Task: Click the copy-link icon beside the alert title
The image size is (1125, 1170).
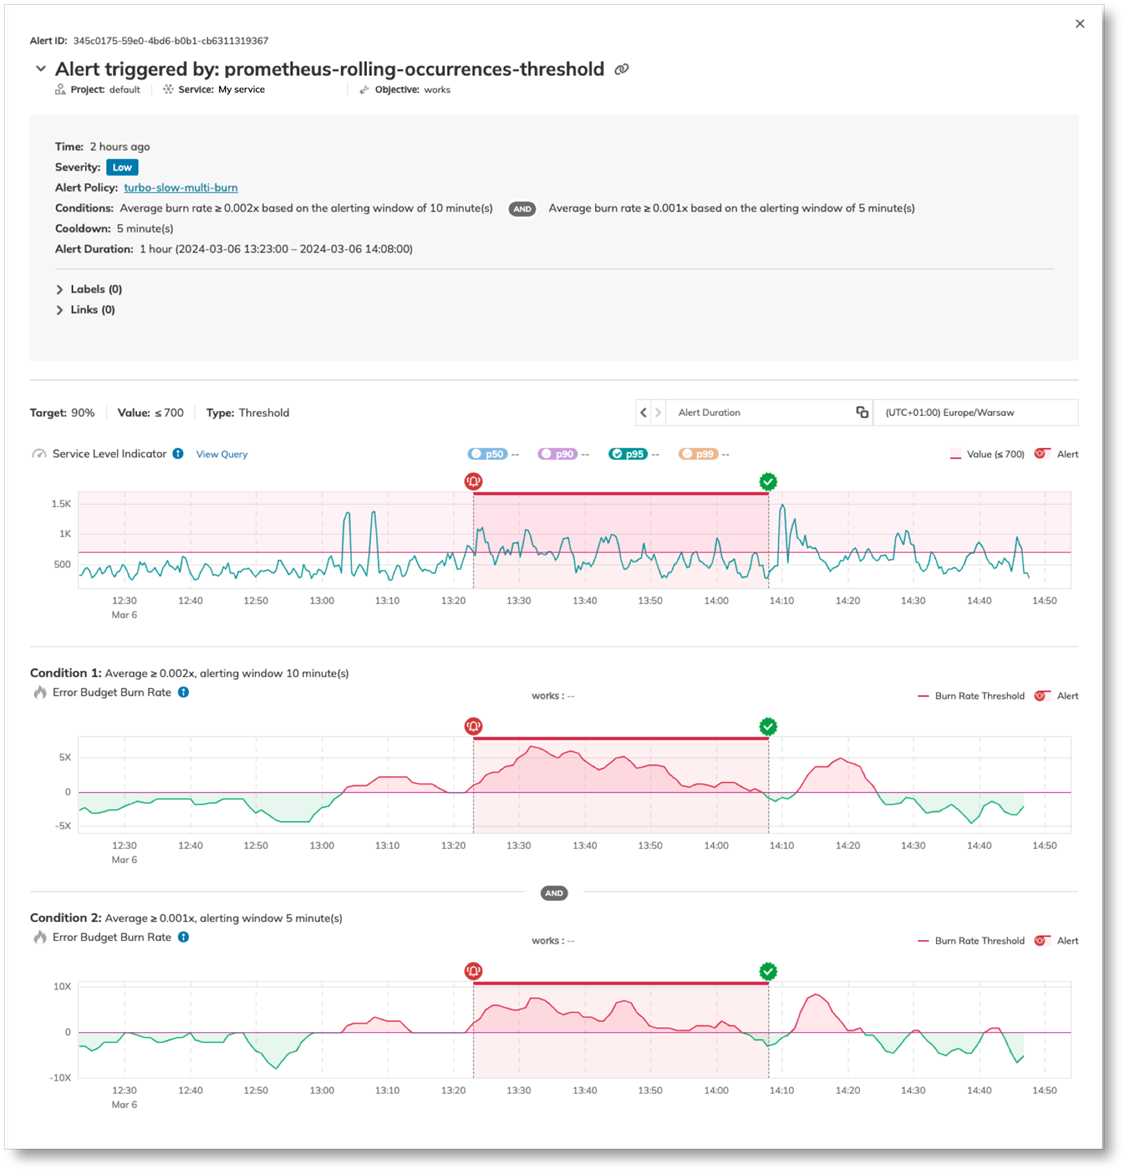Action: coord(621,69)
